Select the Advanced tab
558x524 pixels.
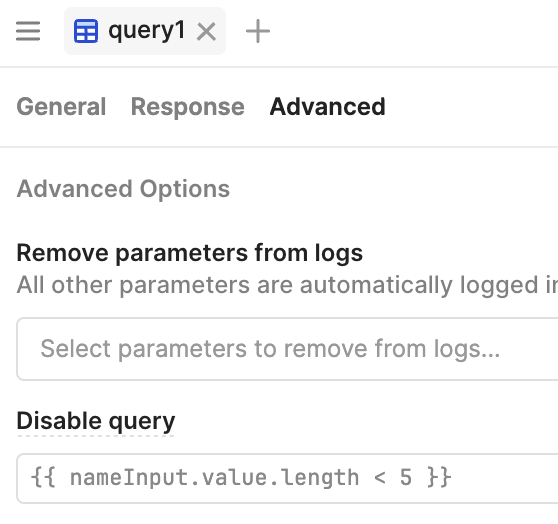click(327, 106)
